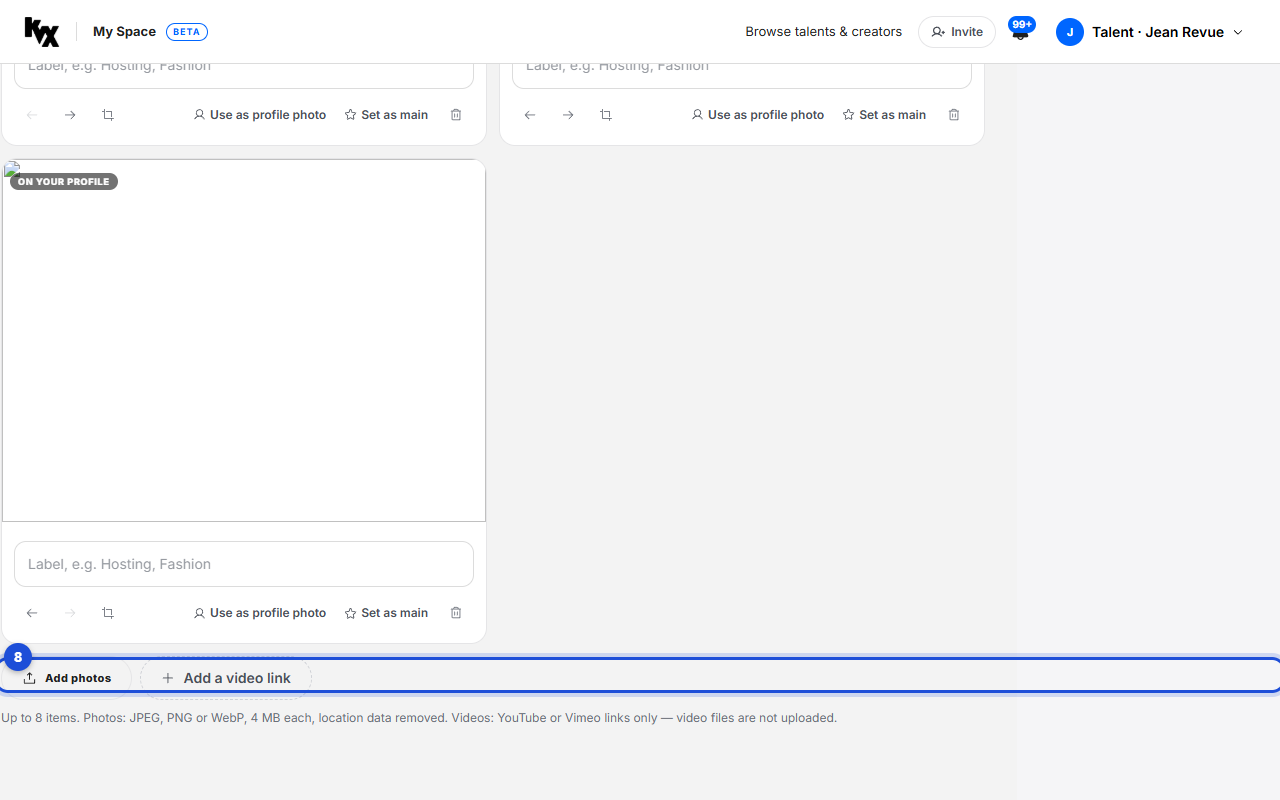Click trash icon on the top-left photo card
The width and height of the screenshot is (1280, 800).
click(x=456, y=115)
